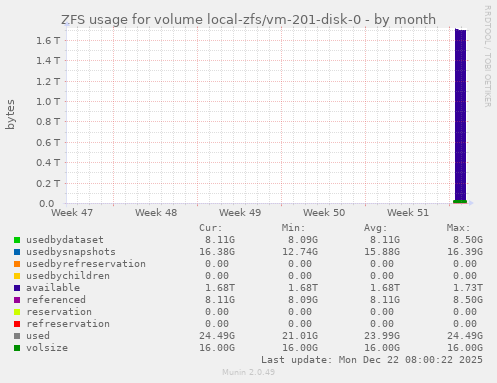This screenshot has width=497, height=383.
Task: Select the reservation legend label
Action: click(x=59, y=312)
